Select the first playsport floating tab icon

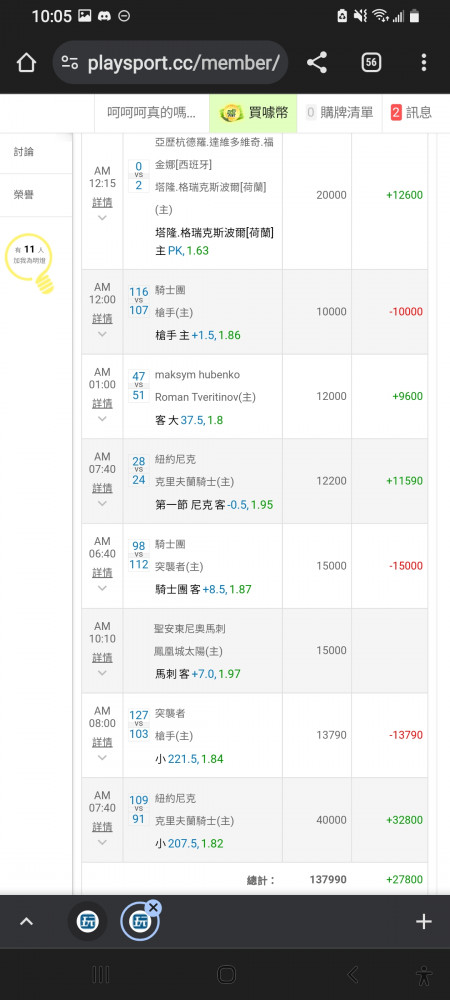pos(88,922)
